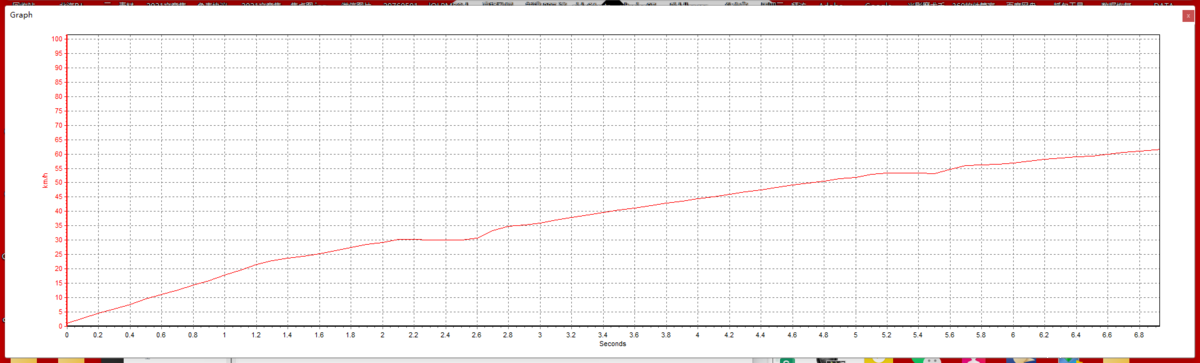This screenshot has width=1200, height=363.
Task: Click the 1 second tick label
Action: (x=225, y=335)
